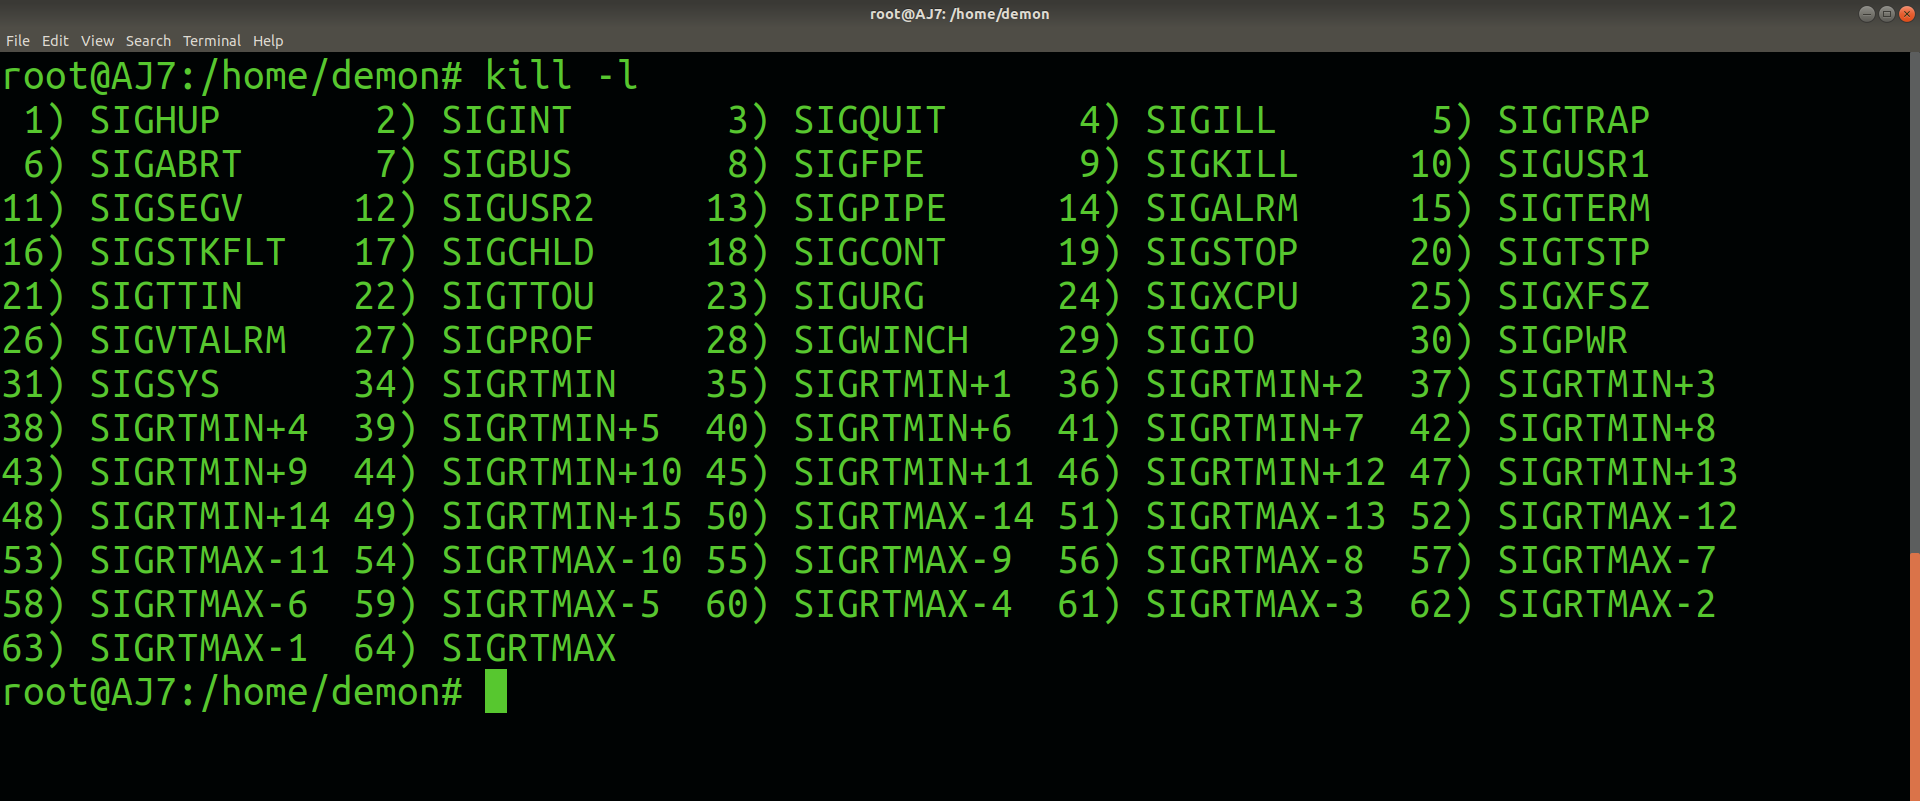Open the View menu
Screen dimensions: 1920x801
97,41
